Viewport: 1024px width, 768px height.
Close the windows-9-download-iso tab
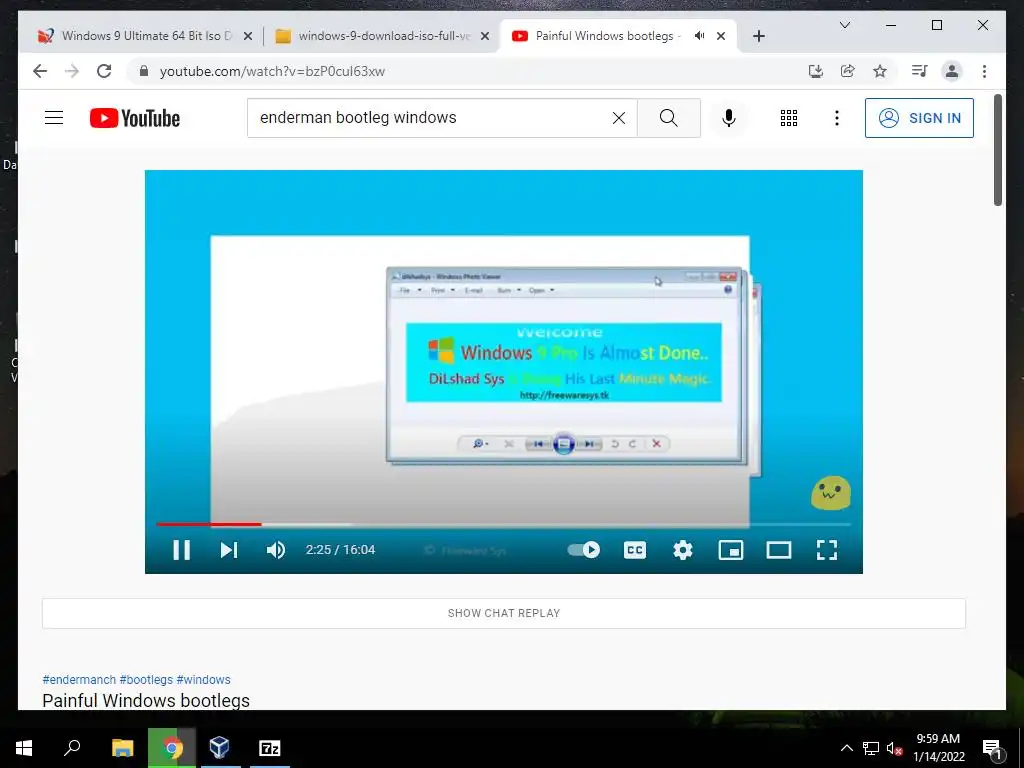485,36
